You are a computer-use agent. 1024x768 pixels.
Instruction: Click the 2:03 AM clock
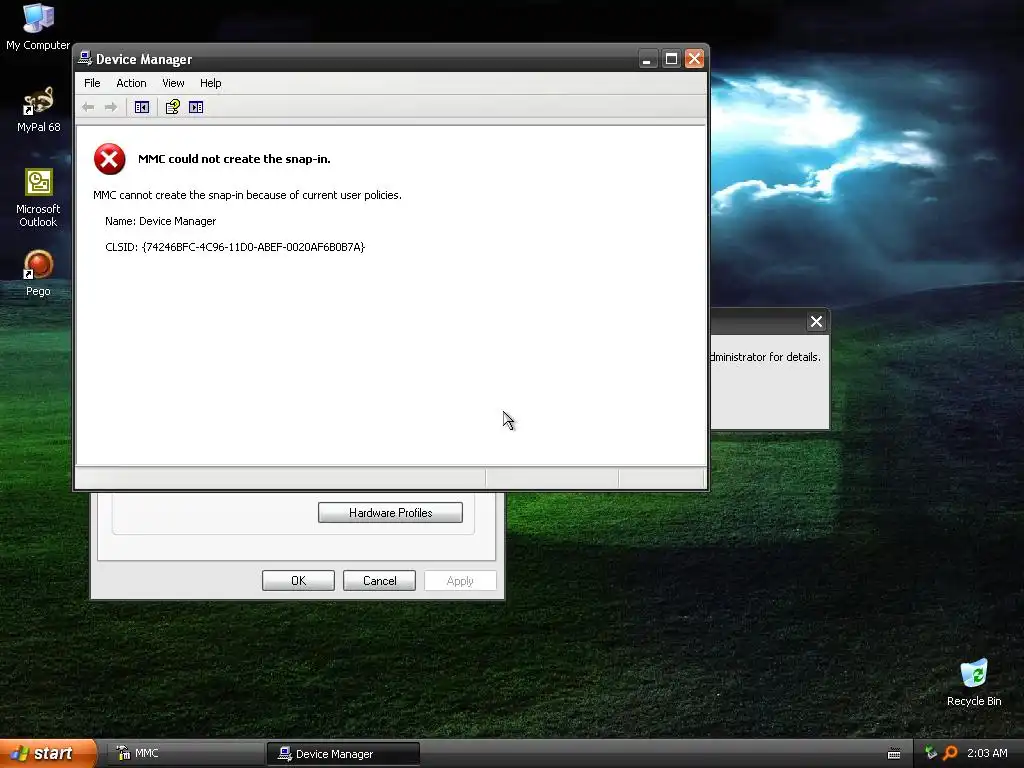coord(987,753)
